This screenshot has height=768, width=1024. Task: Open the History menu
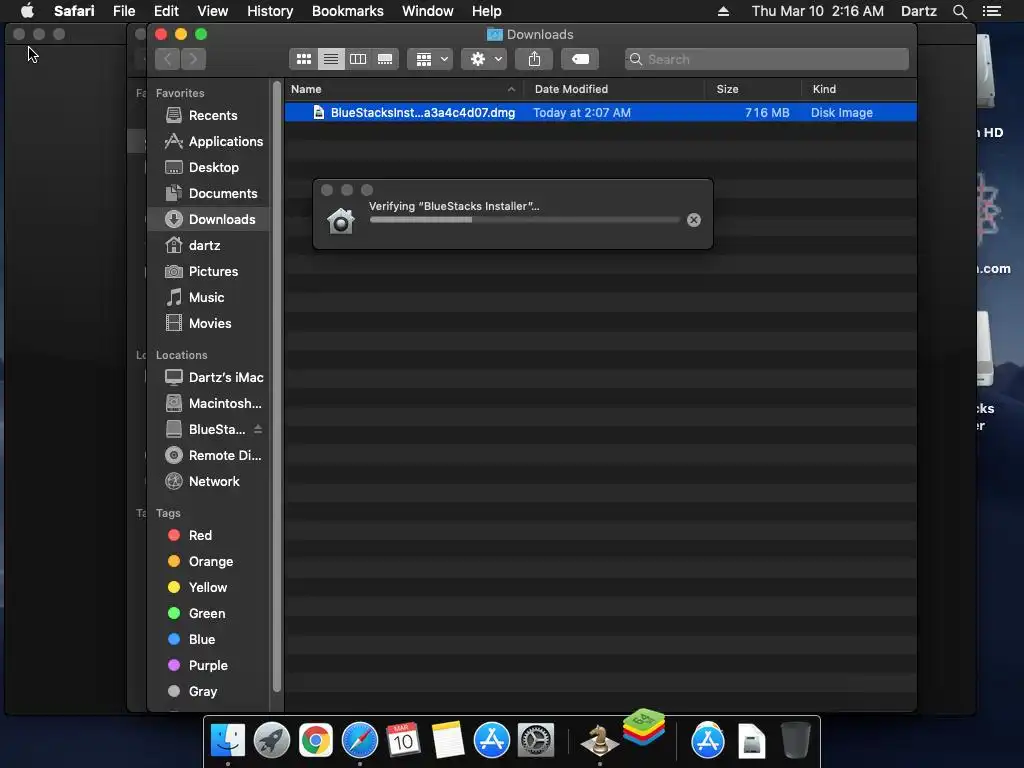click(270, 11)
